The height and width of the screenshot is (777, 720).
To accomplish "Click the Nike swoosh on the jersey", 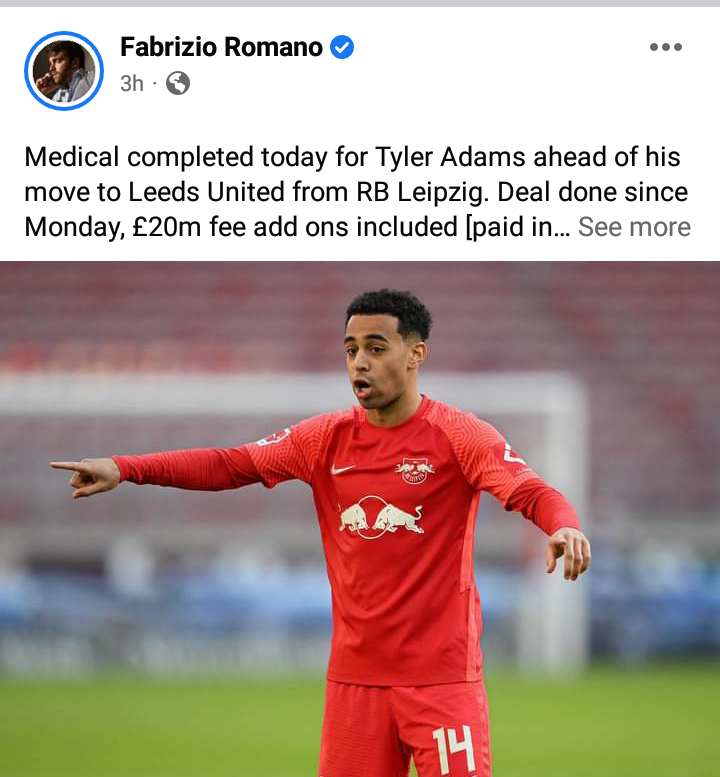I will (343, 468).
